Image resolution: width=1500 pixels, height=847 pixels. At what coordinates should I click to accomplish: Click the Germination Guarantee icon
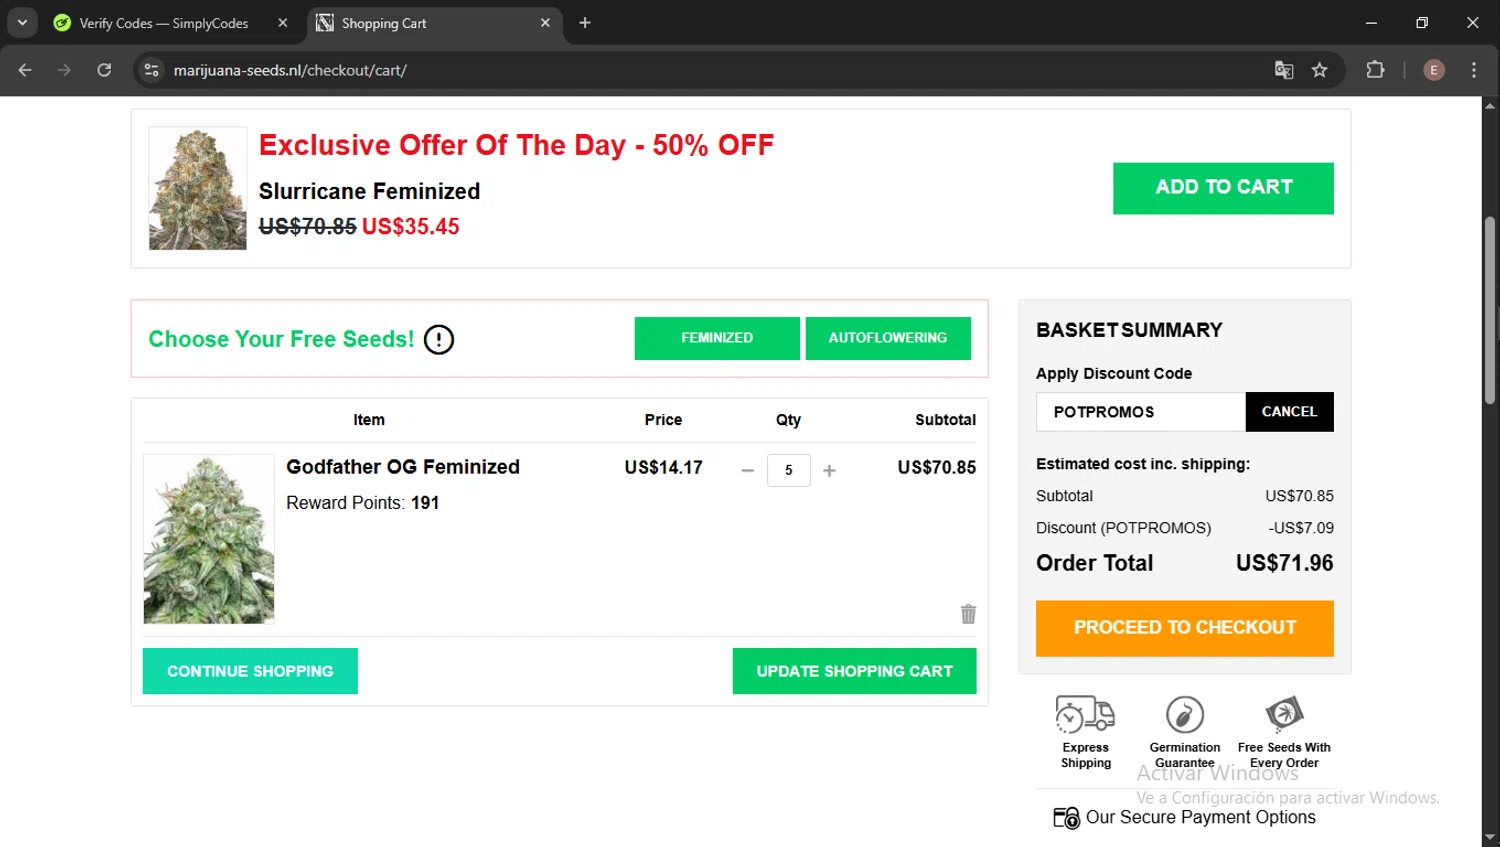pos(1185,714)
